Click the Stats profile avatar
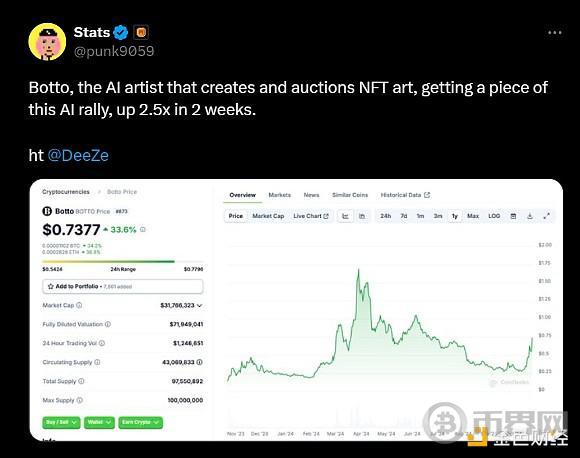Screen dimensions: 580x458 click(47, 42)
